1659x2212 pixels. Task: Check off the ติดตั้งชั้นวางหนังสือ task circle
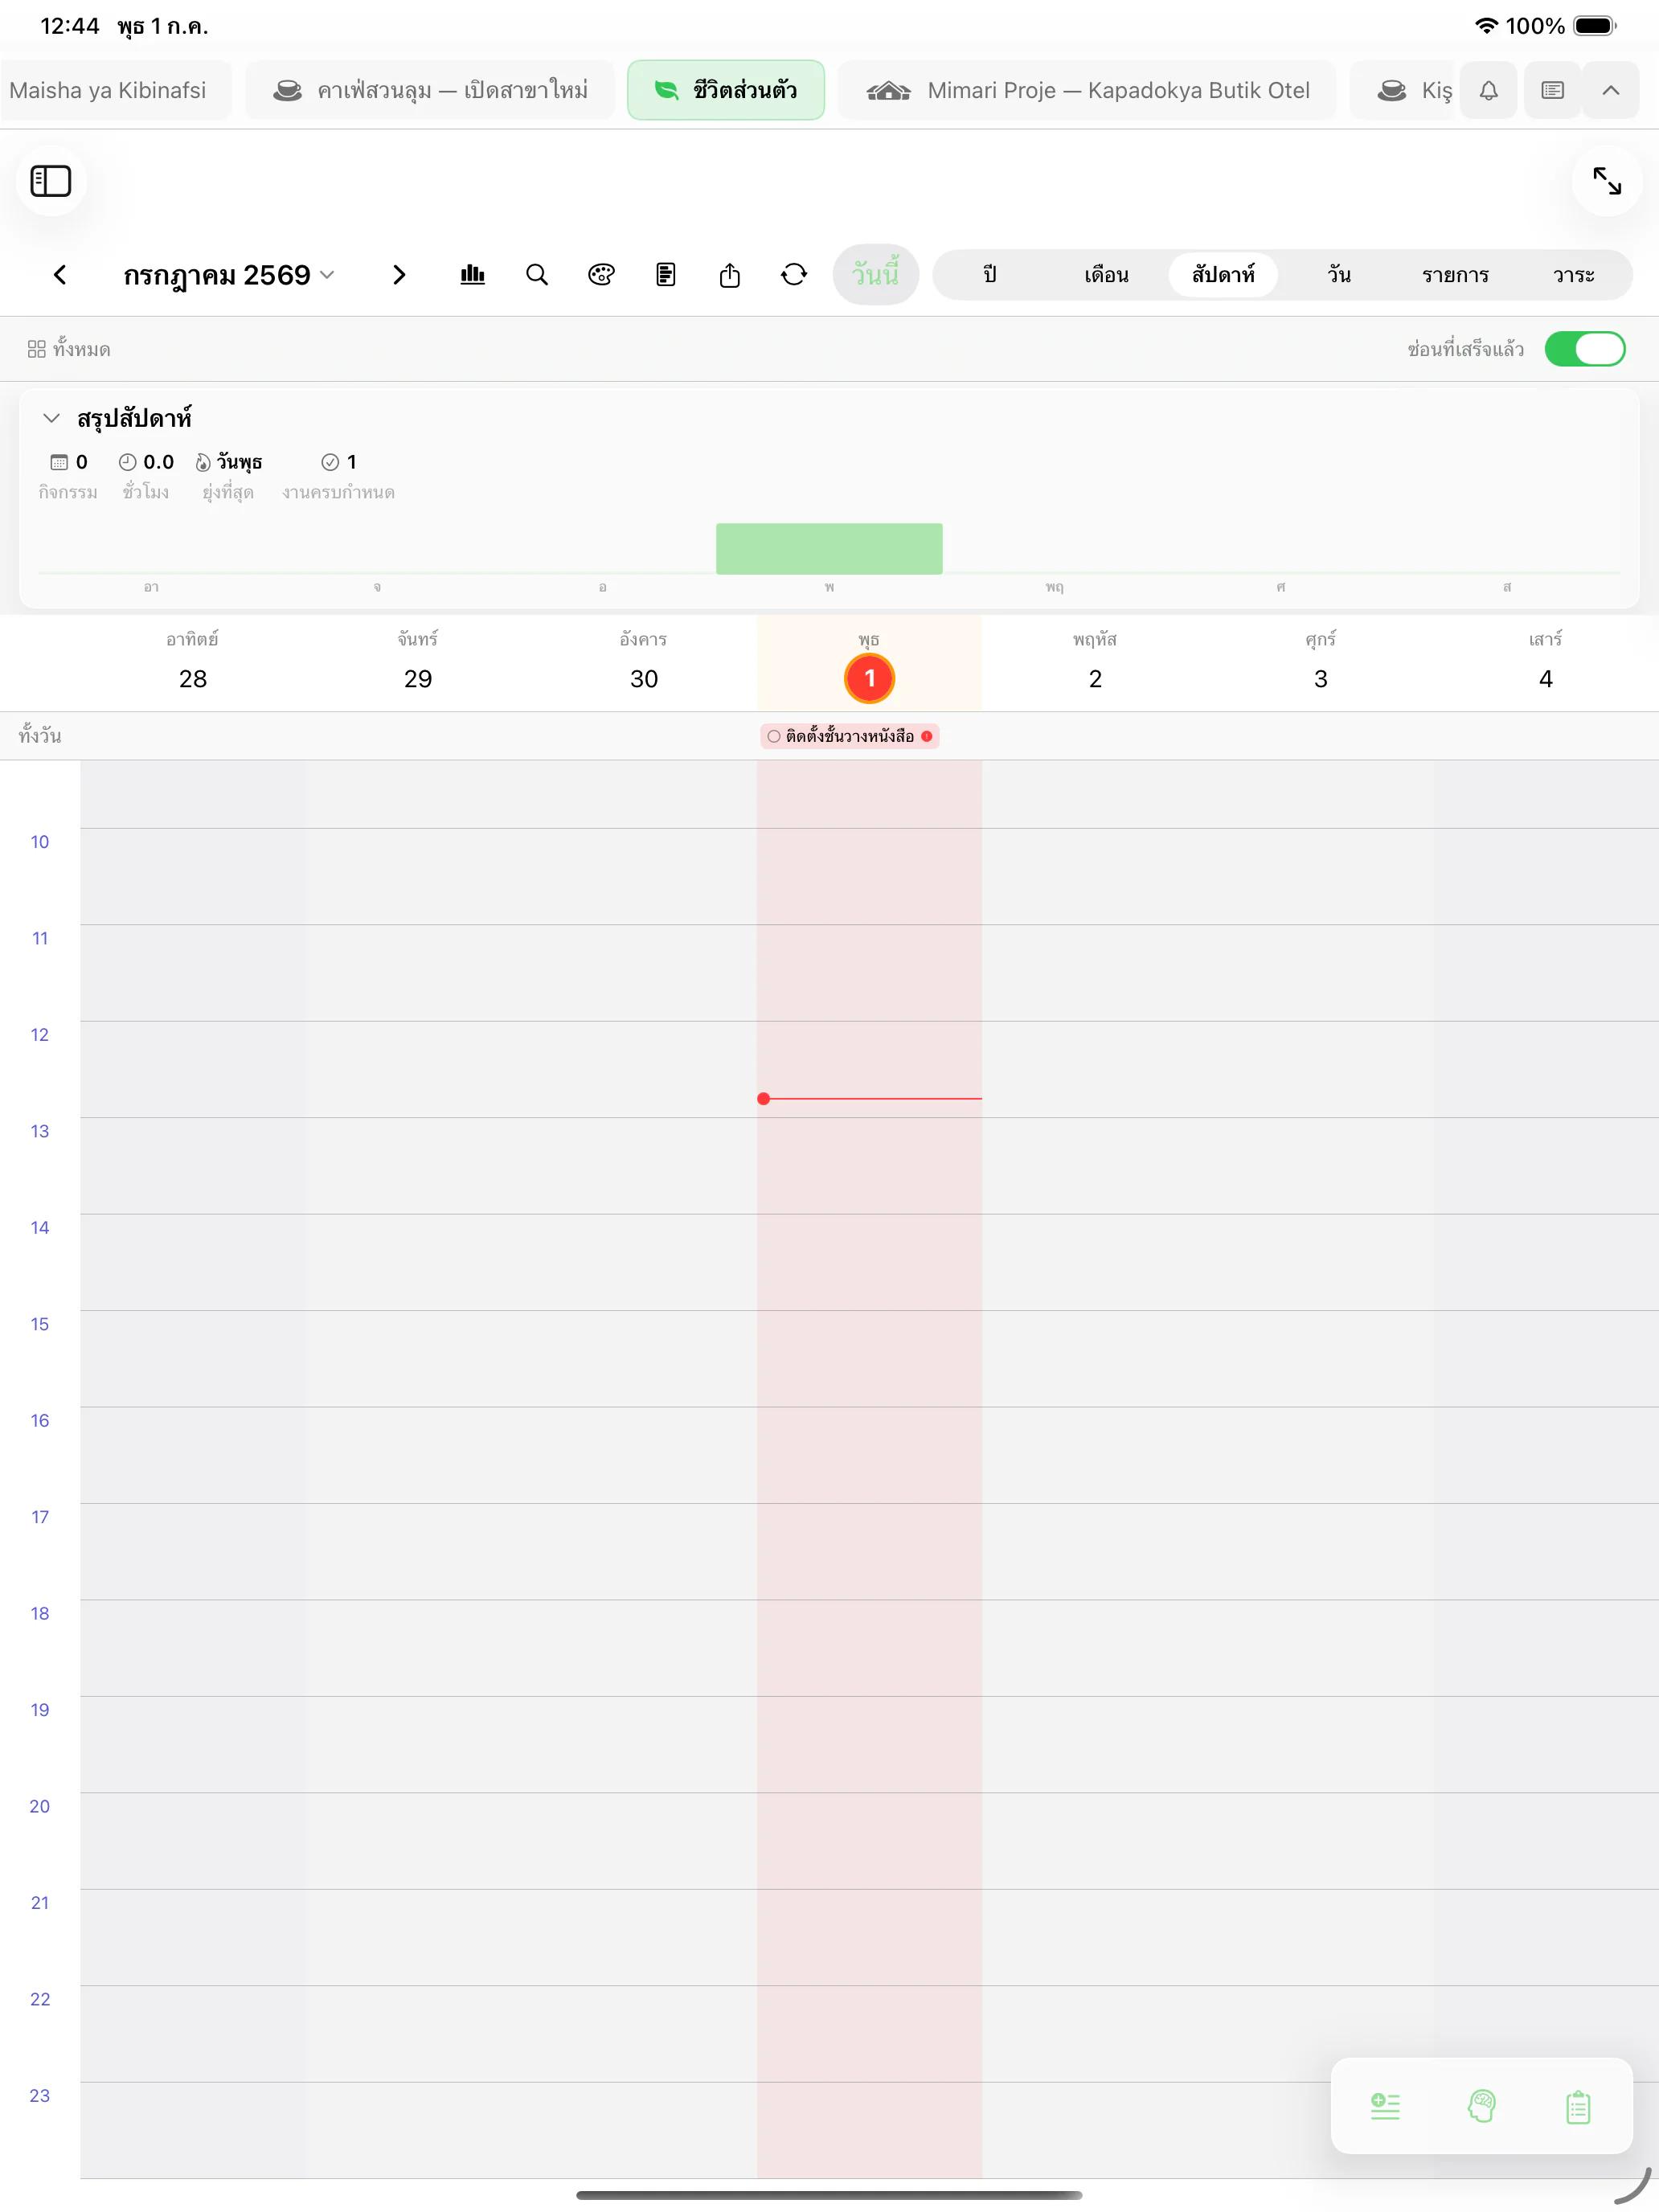coord(774,737)
